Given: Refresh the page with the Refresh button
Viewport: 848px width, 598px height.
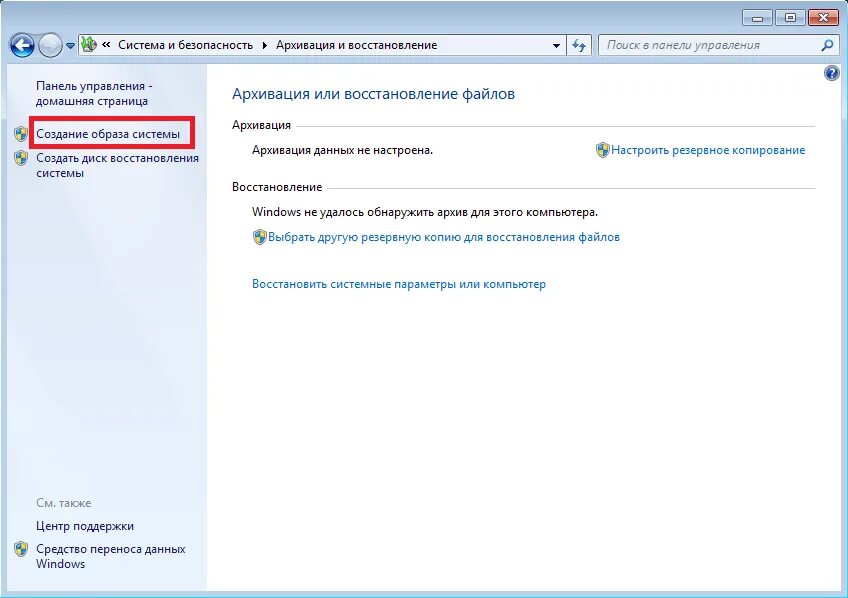Looking at the screenshot, I should (579, 45).
